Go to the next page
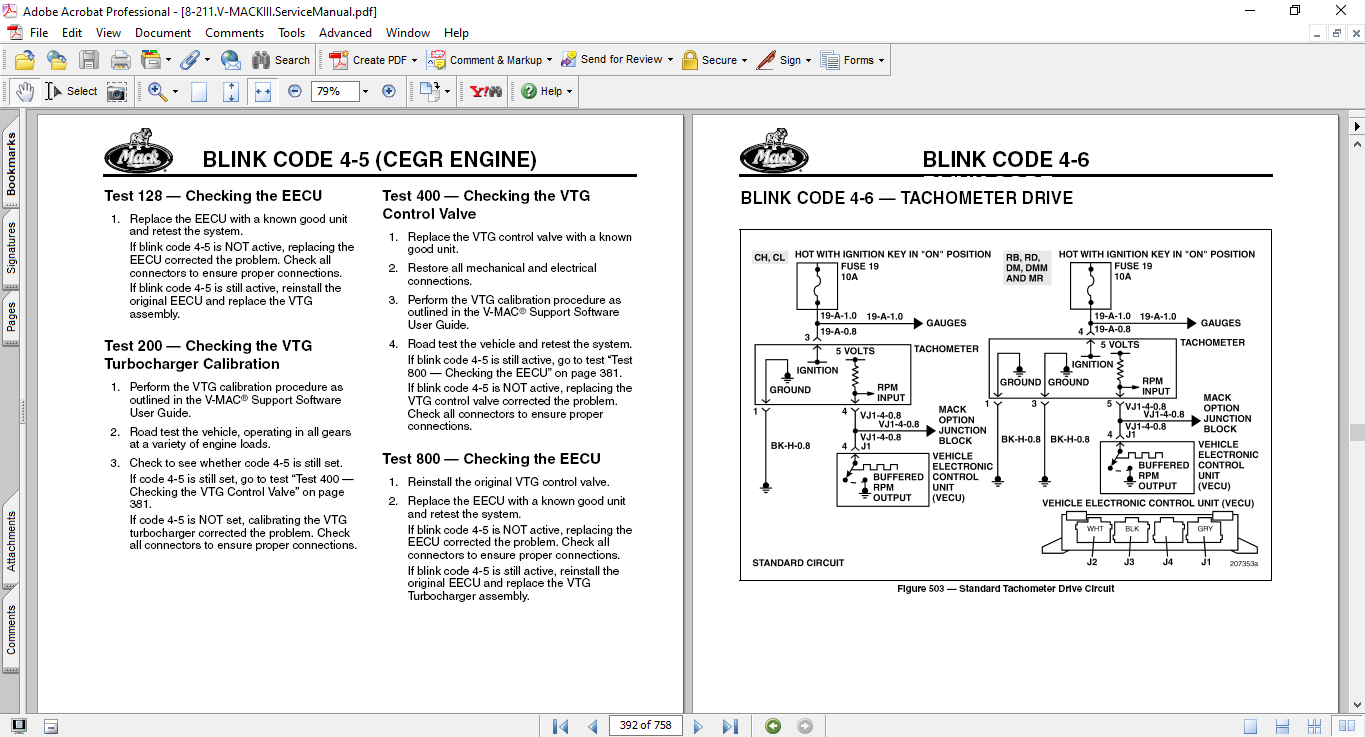Image resolution: width=1365 pixels, height=737 pixels. (698, 726)
